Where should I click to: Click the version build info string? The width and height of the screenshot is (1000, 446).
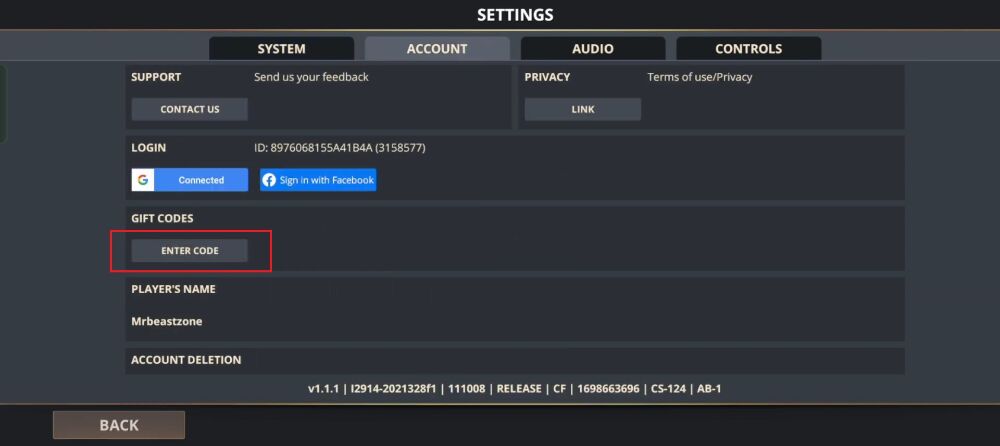(514, 388)
